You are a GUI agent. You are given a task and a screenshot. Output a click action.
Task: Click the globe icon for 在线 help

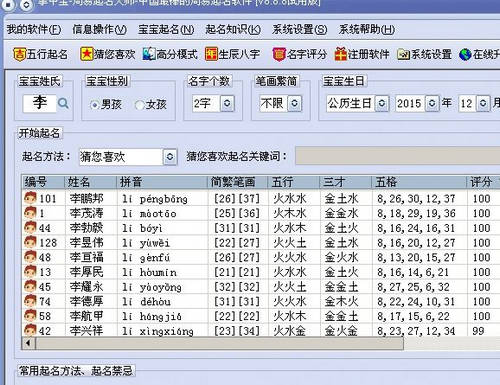[465, 54]
